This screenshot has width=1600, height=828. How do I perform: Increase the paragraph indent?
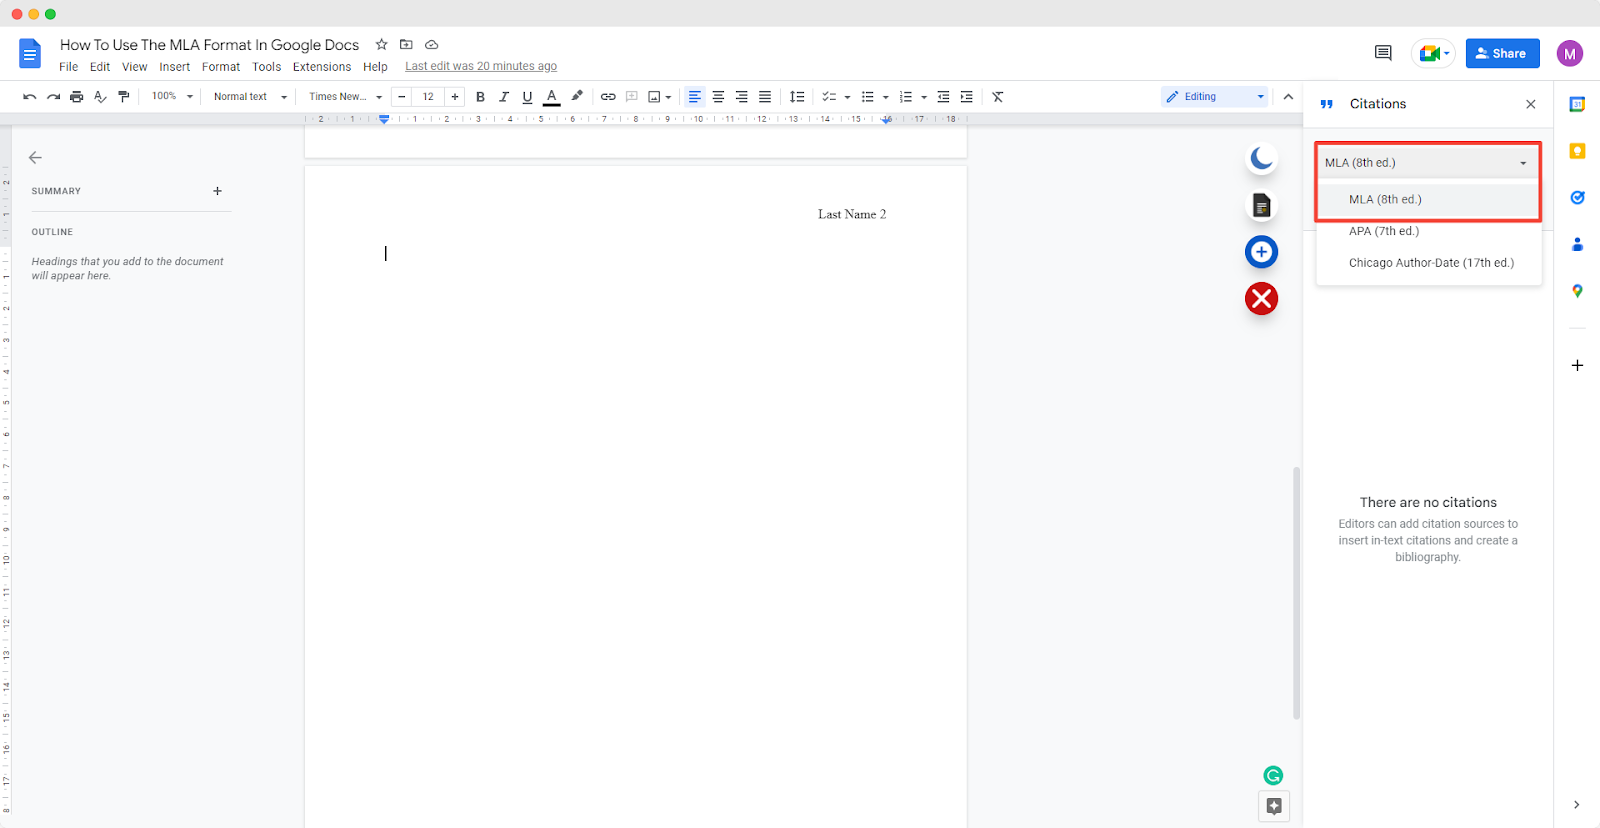pyautogui.click(x=966, y=97)
